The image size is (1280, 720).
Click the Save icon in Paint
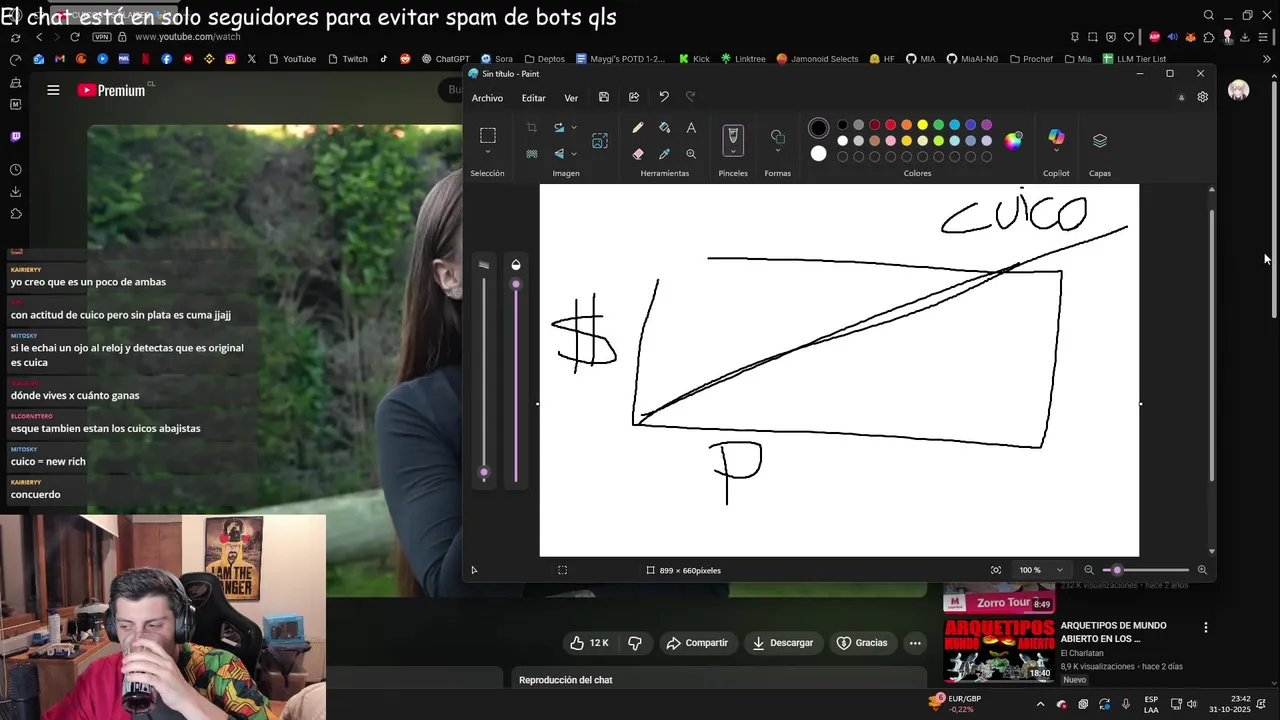click(604, 97)
